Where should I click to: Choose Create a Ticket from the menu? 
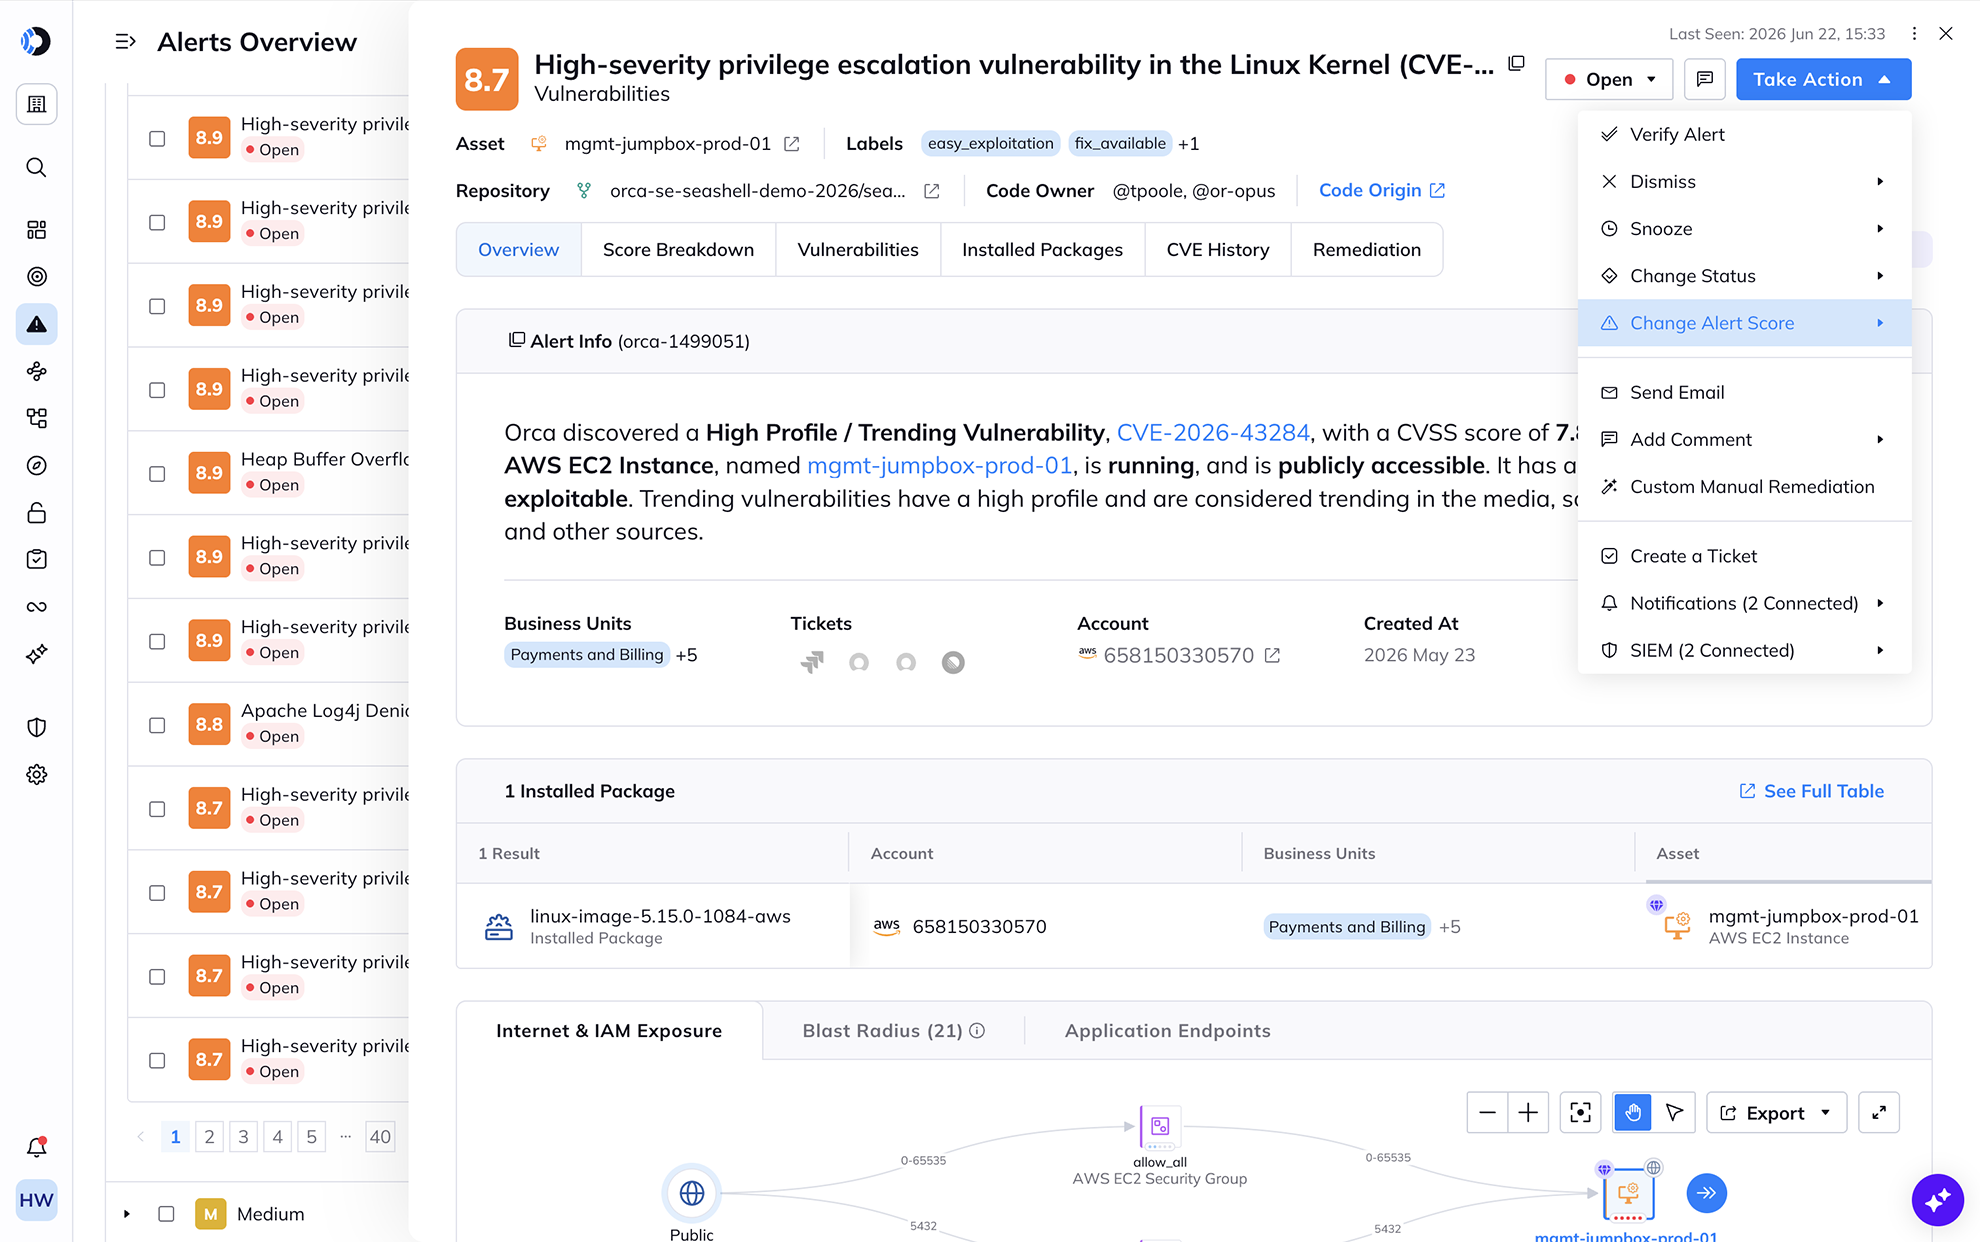(1744, 556)
